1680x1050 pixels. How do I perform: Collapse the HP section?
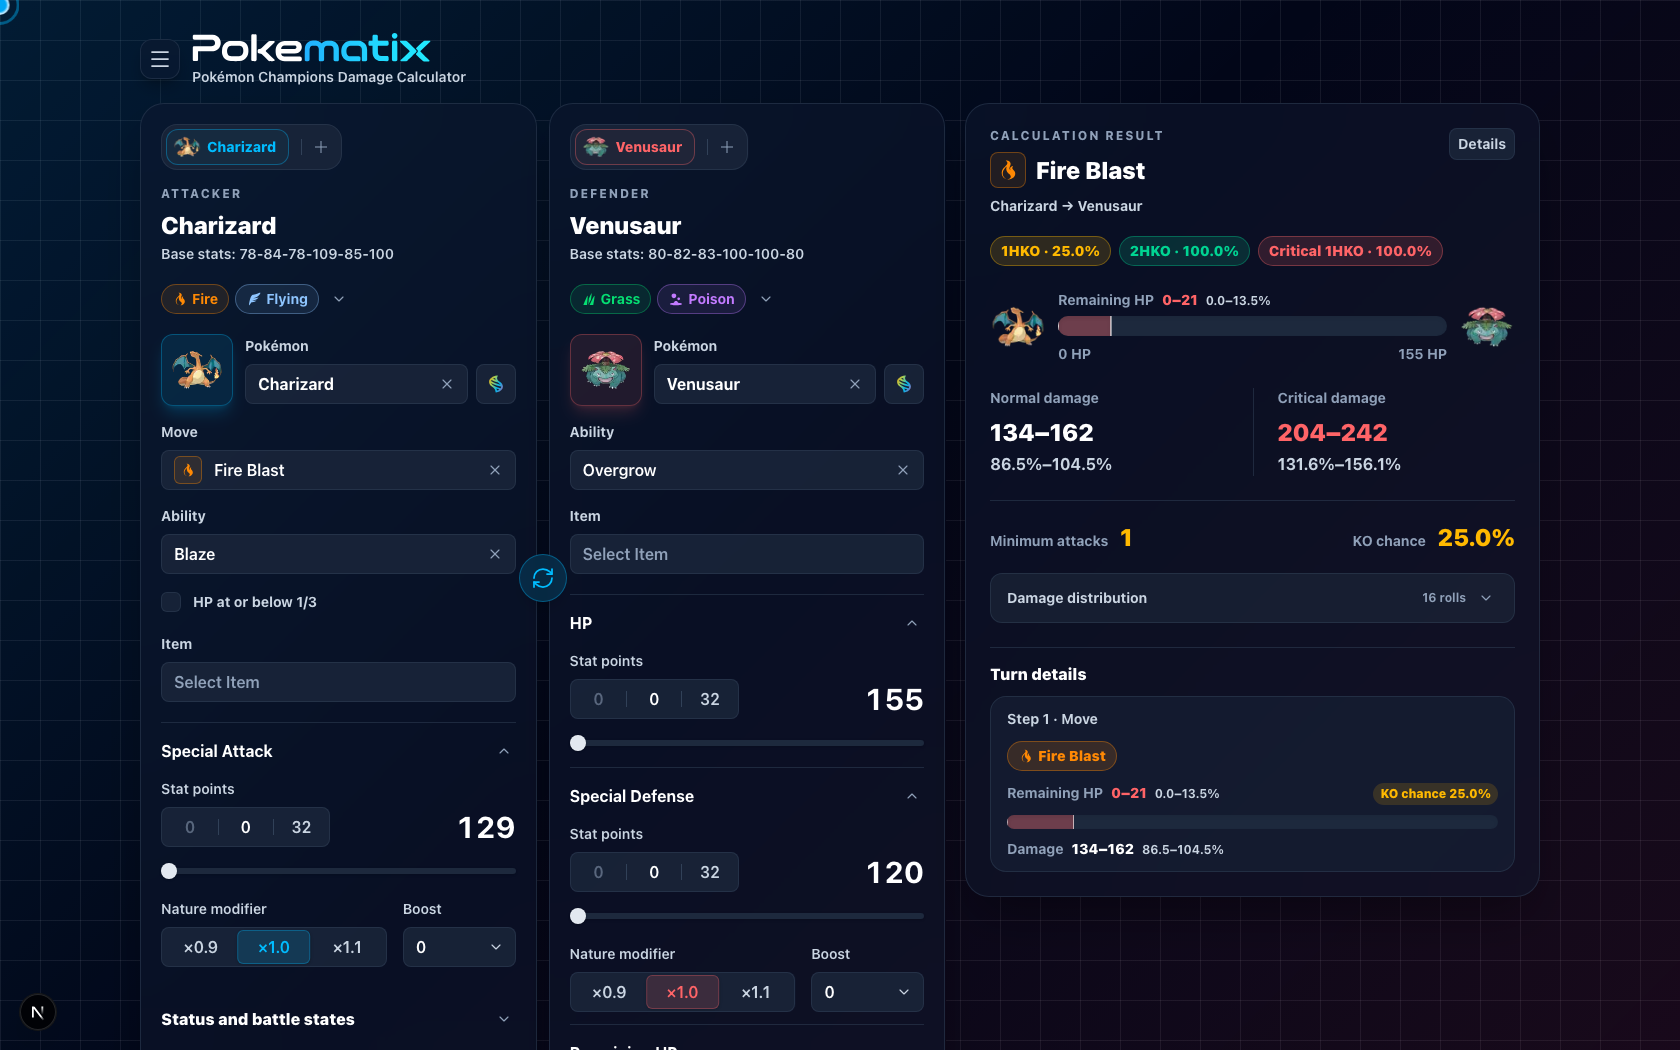click(x=912, y=623)
